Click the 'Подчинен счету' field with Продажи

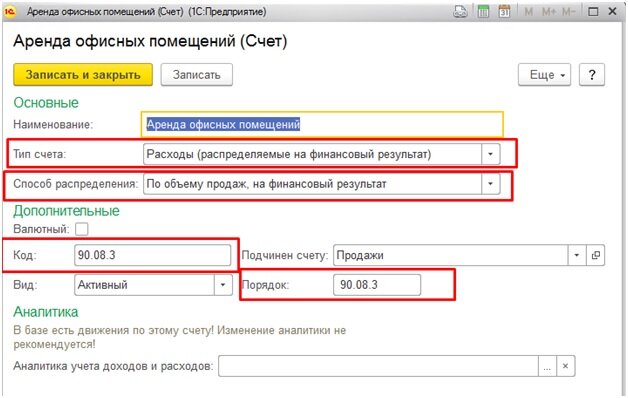click(x=451, y=255)
